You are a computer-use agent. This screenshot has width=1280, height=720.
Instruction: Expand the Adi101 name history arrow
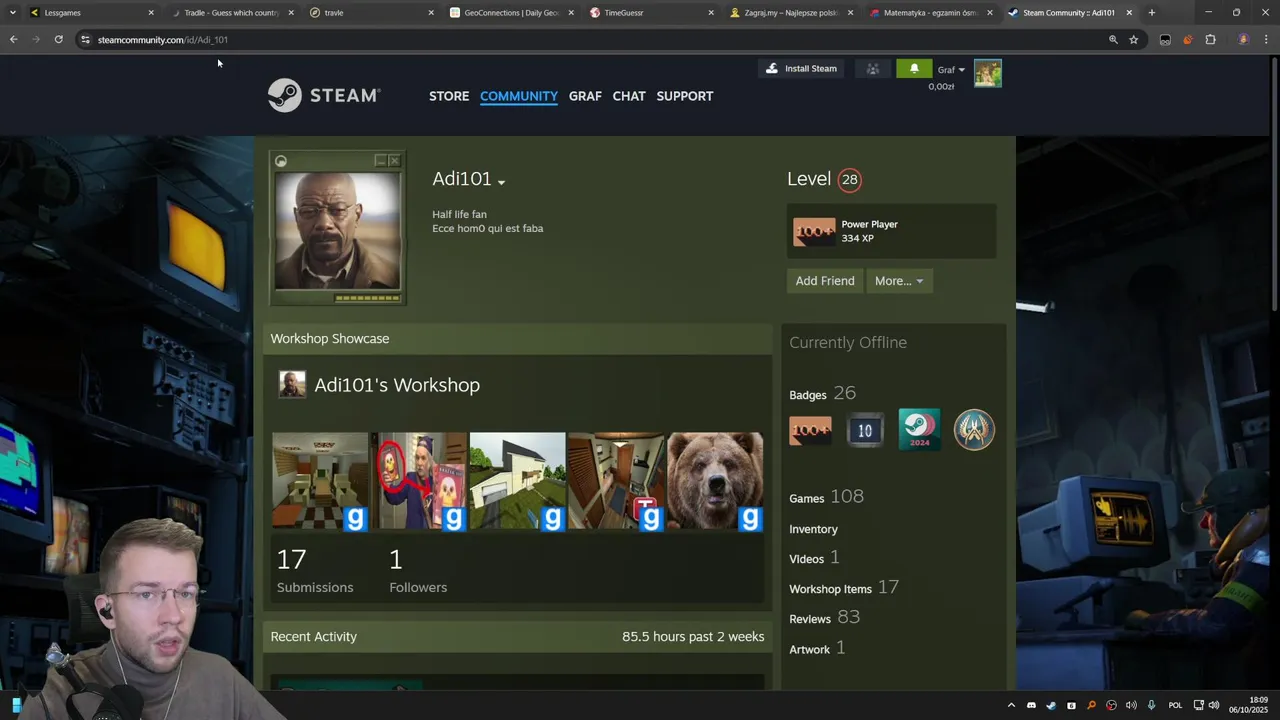(x=501, y=182)
